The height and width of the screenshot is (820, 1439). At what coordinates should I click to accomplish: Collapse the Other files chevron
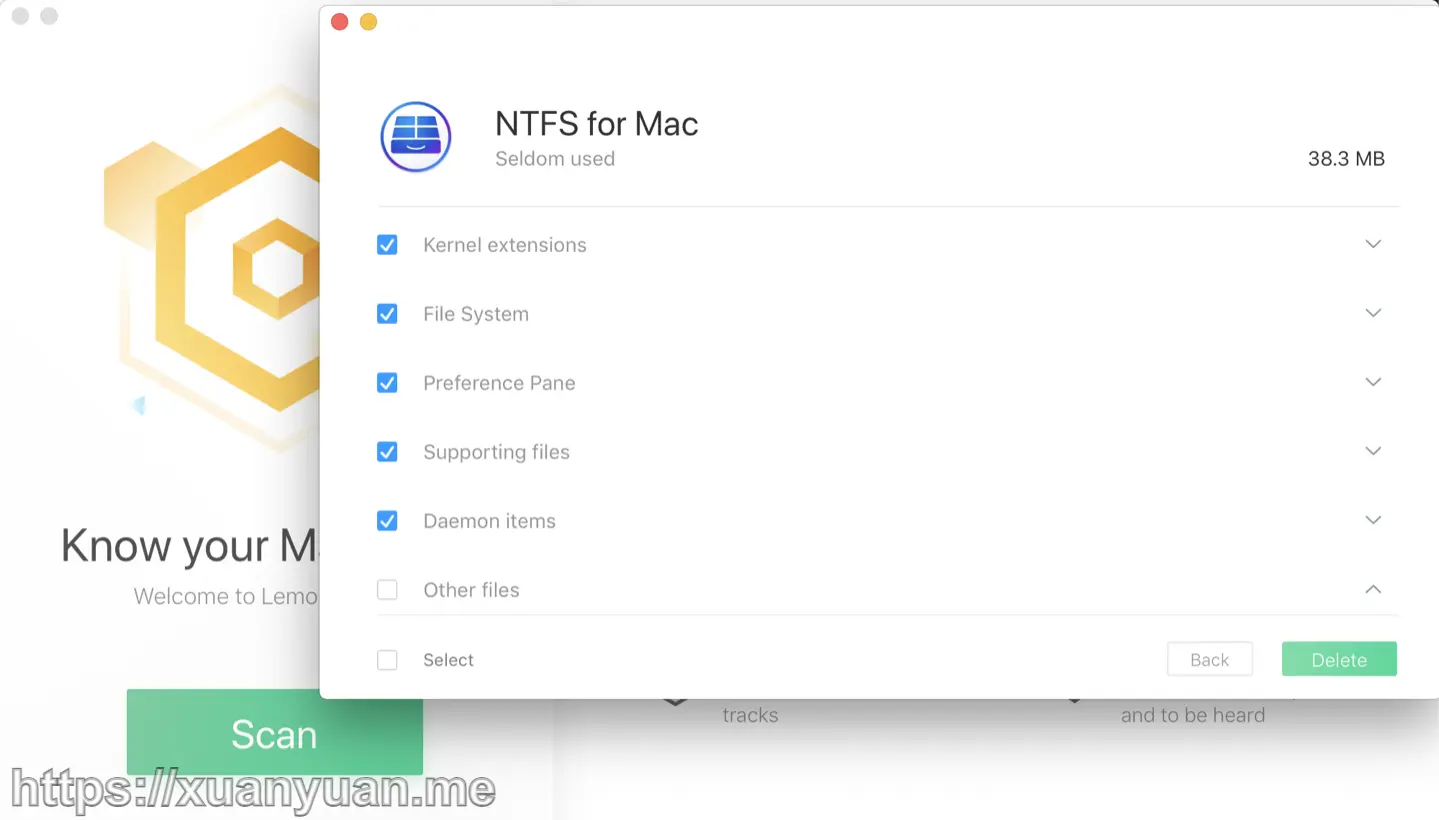point(1373,589)
